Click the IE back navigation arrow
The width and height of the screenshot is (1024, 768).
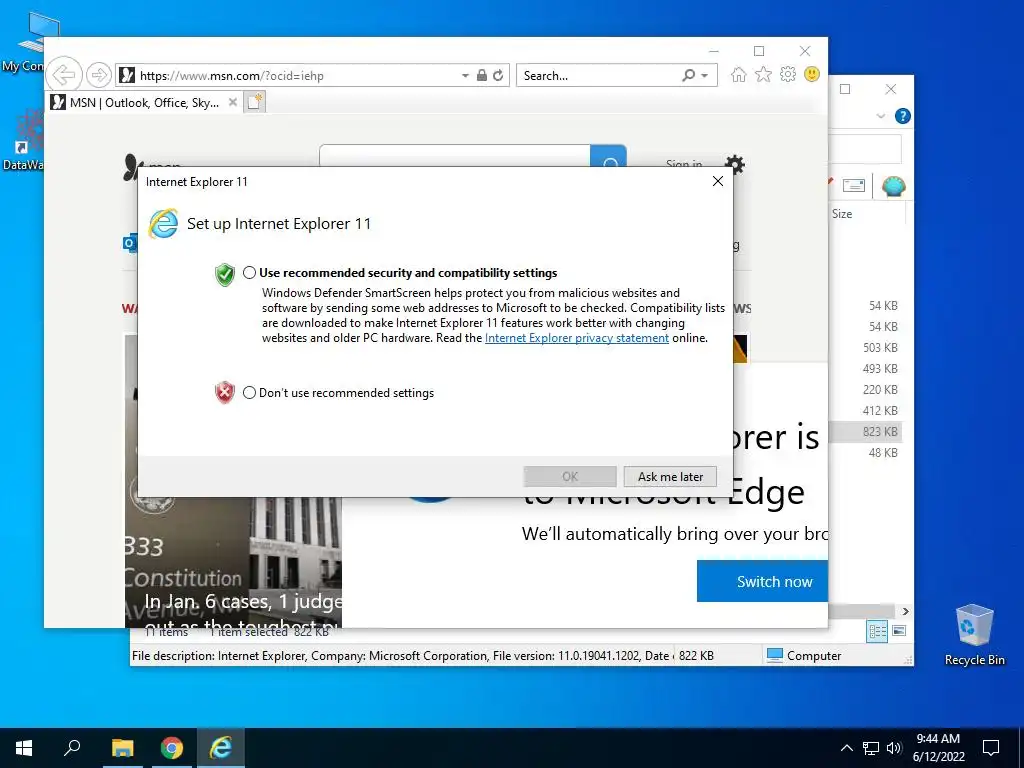[65, 75]
